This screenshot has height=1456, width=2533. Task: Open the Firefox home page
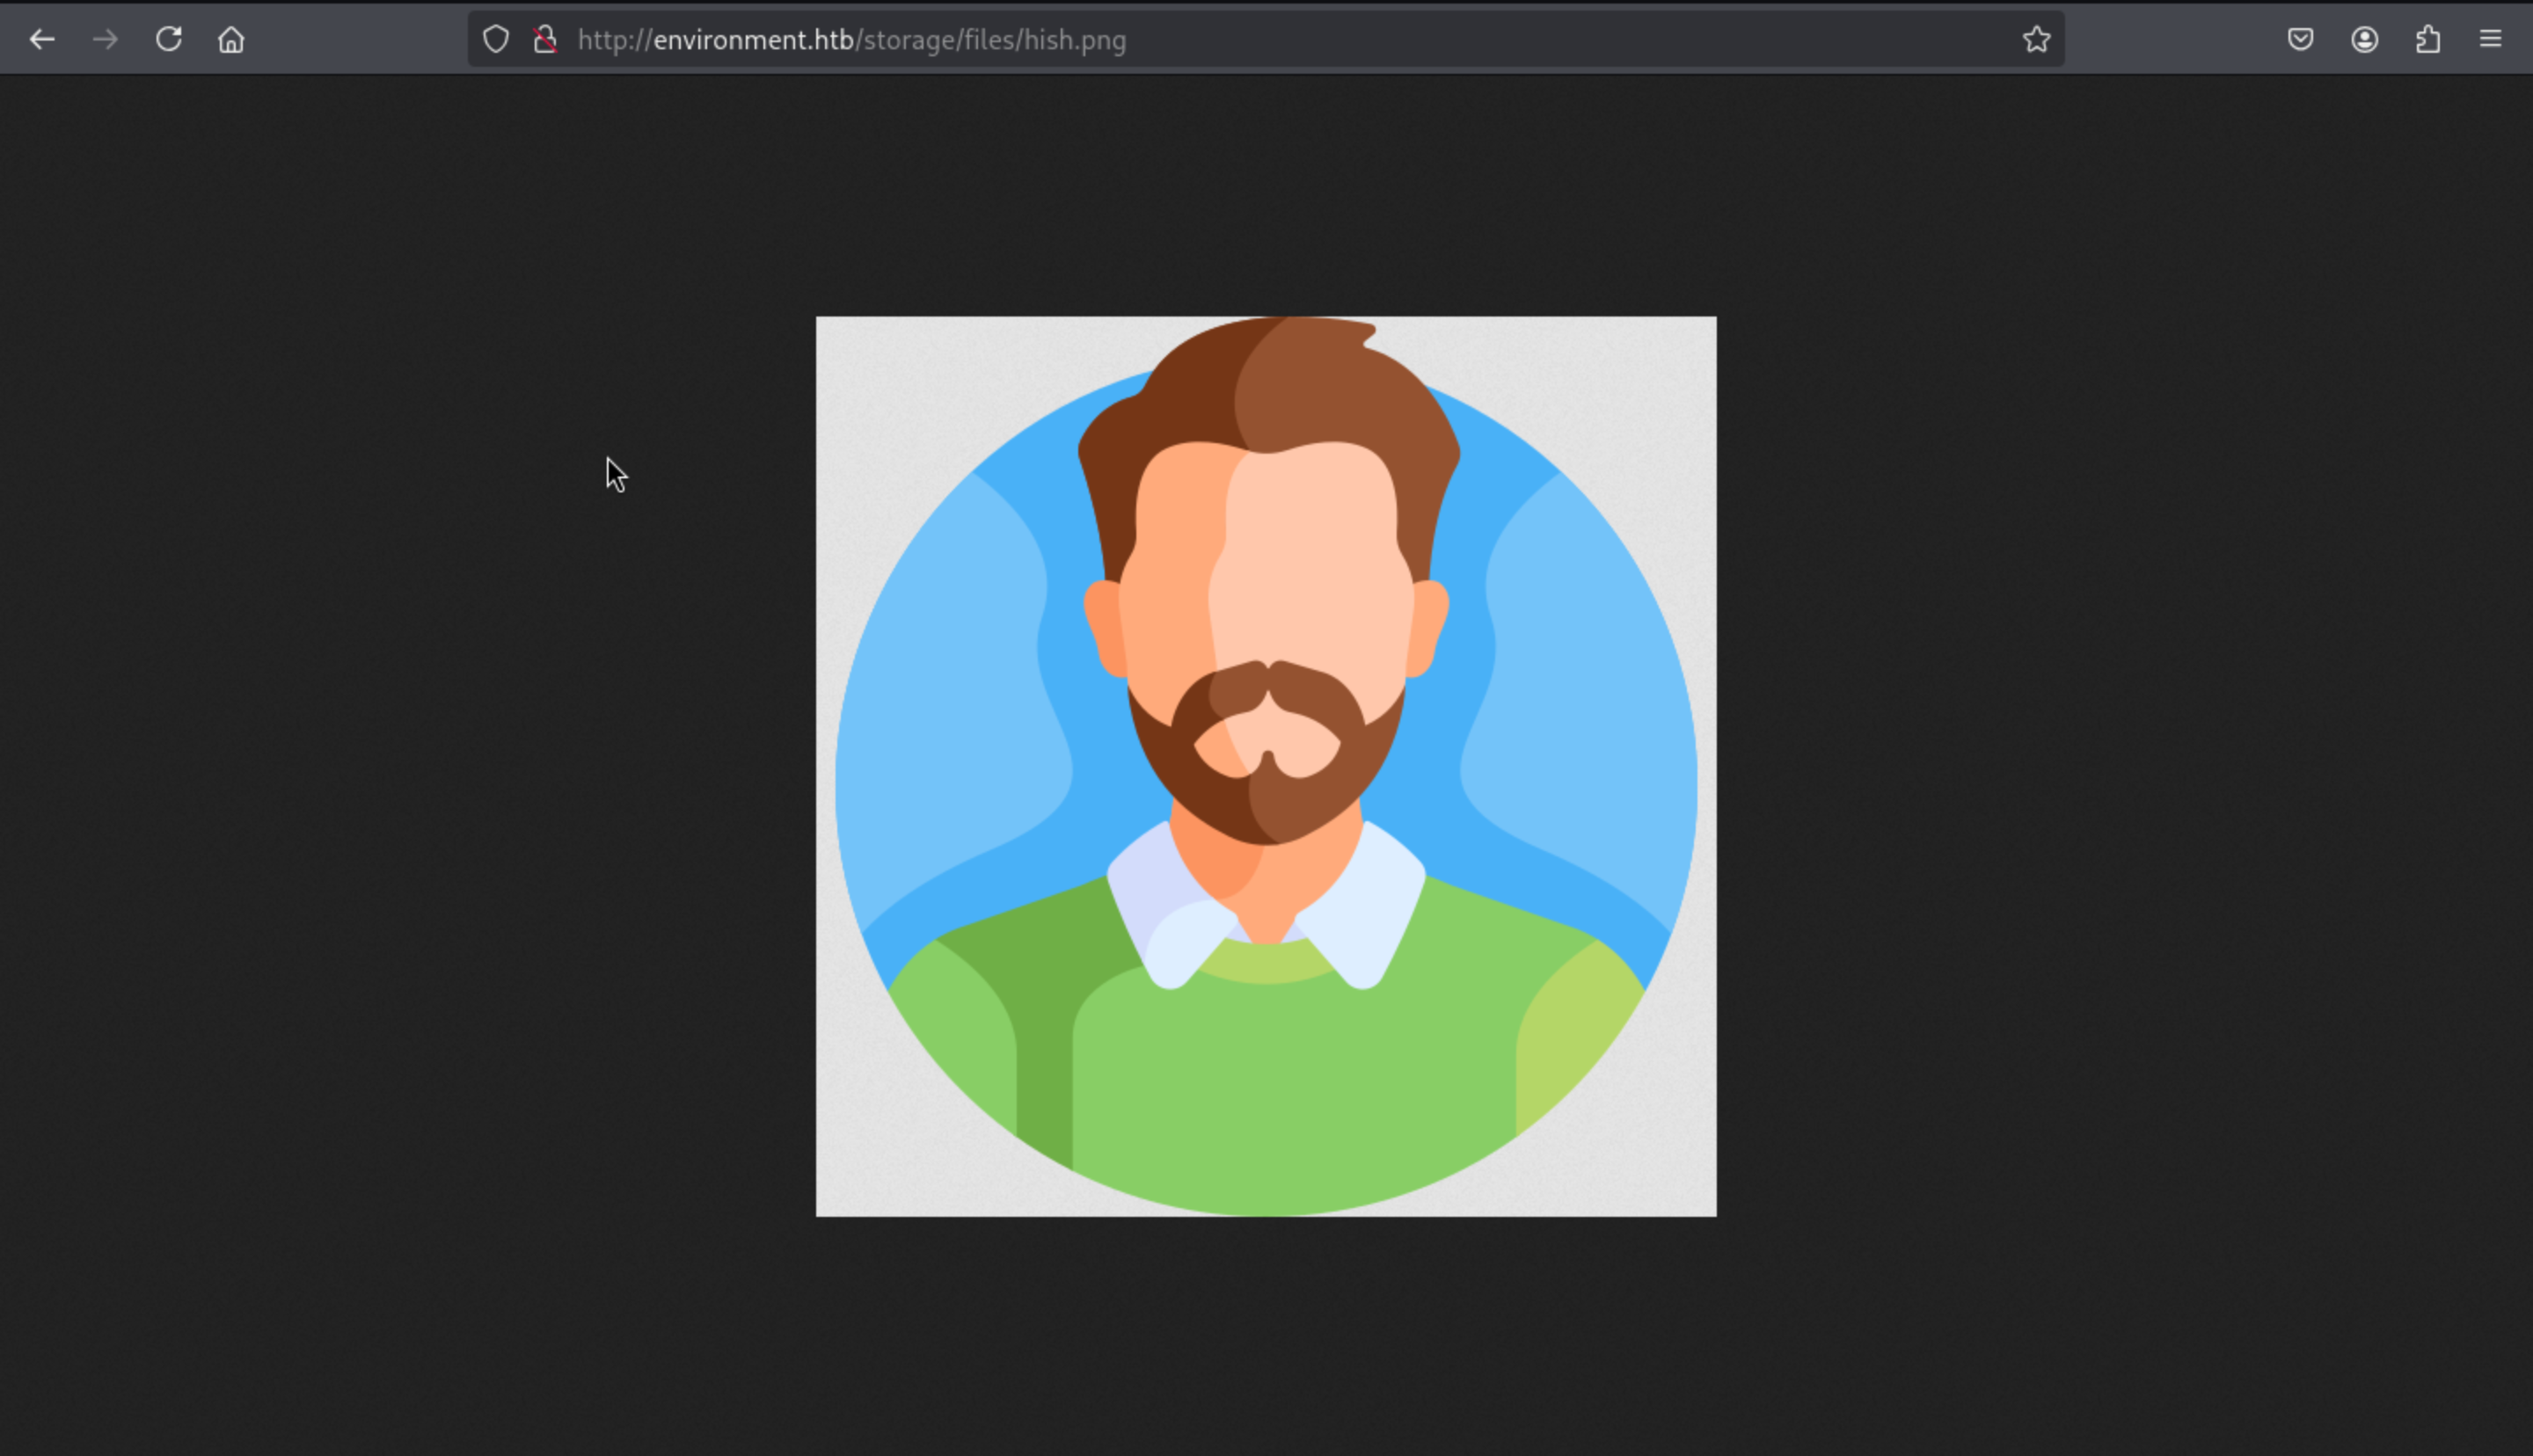231,40
